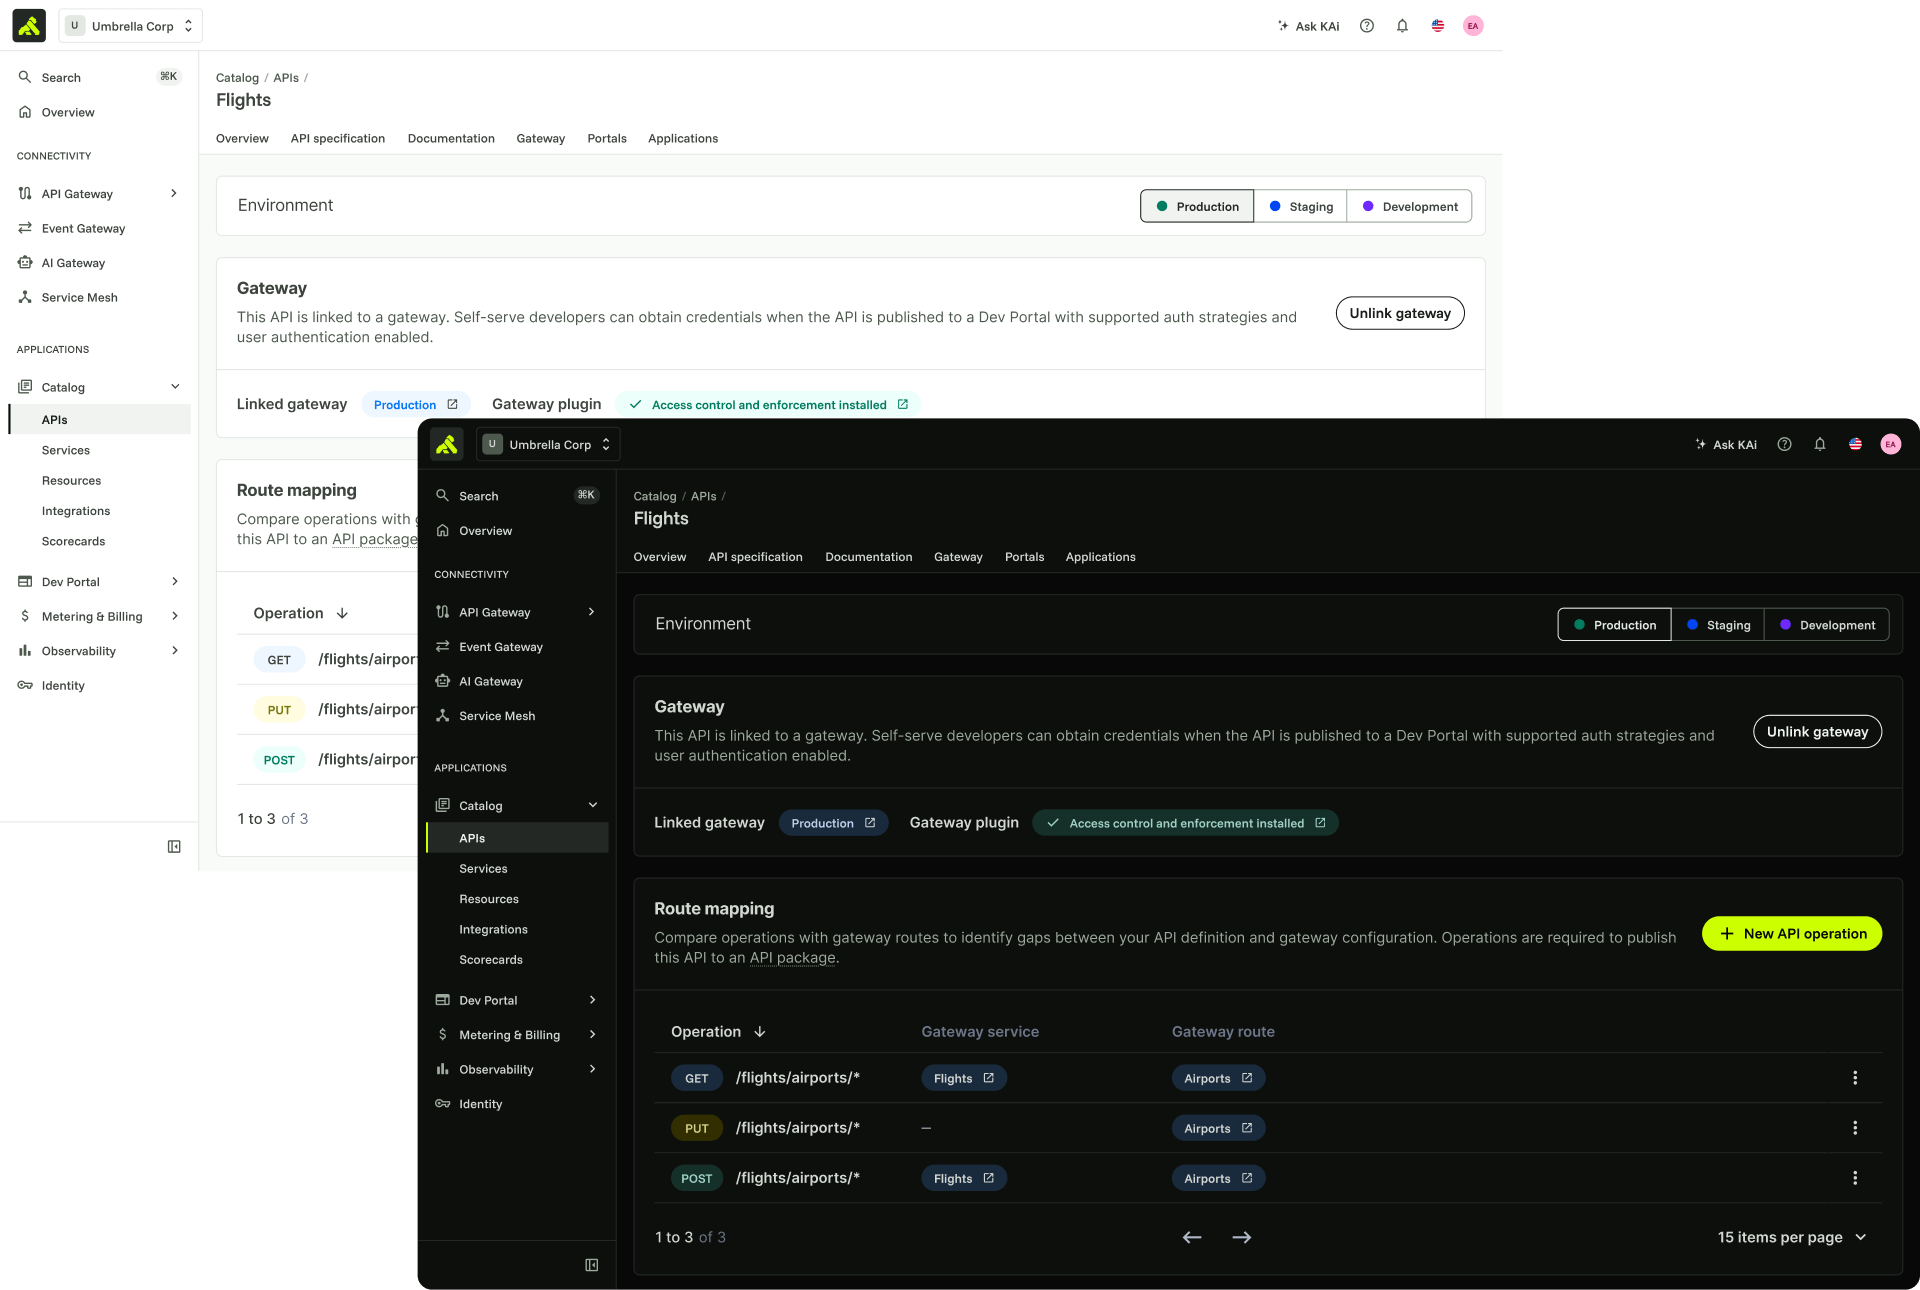Go to next page arrow in dark table

pos(1242,1237)
